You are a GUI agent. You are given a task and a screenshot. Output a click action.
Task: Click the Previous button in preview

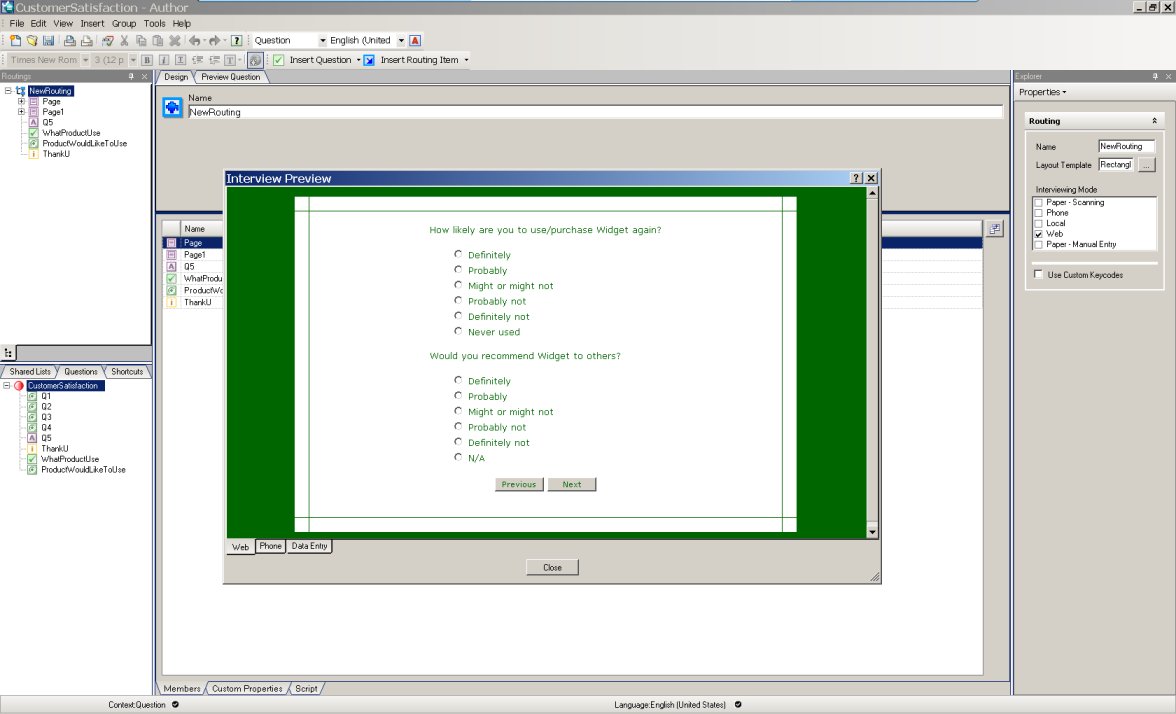coord(519,484)
